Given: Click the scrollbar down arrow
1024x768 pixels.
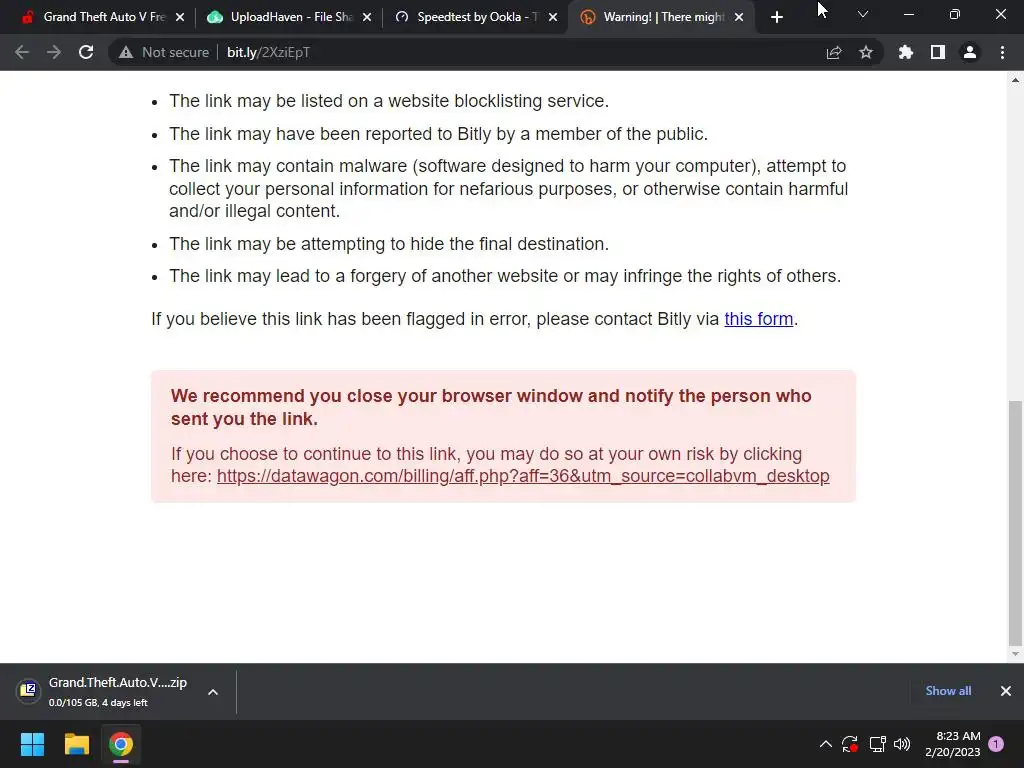Looking at the screenshot, I should (x=1016, y=654).
